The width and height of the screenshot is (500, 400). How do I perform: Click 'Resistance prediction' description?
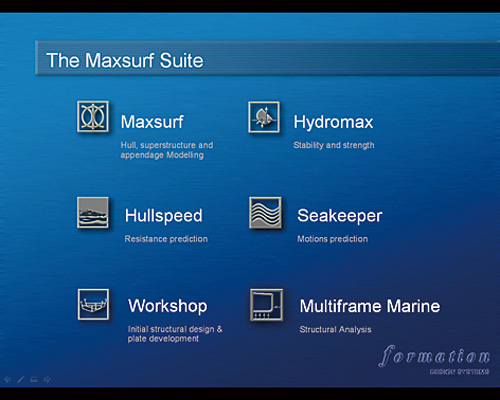coord(166,239)
